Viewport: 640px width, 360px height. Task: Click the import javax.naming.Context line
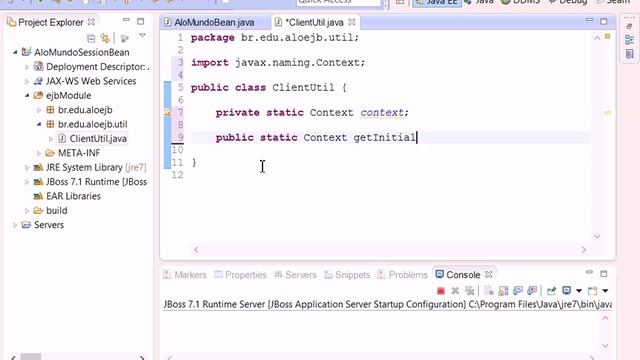tap(278, 63)
